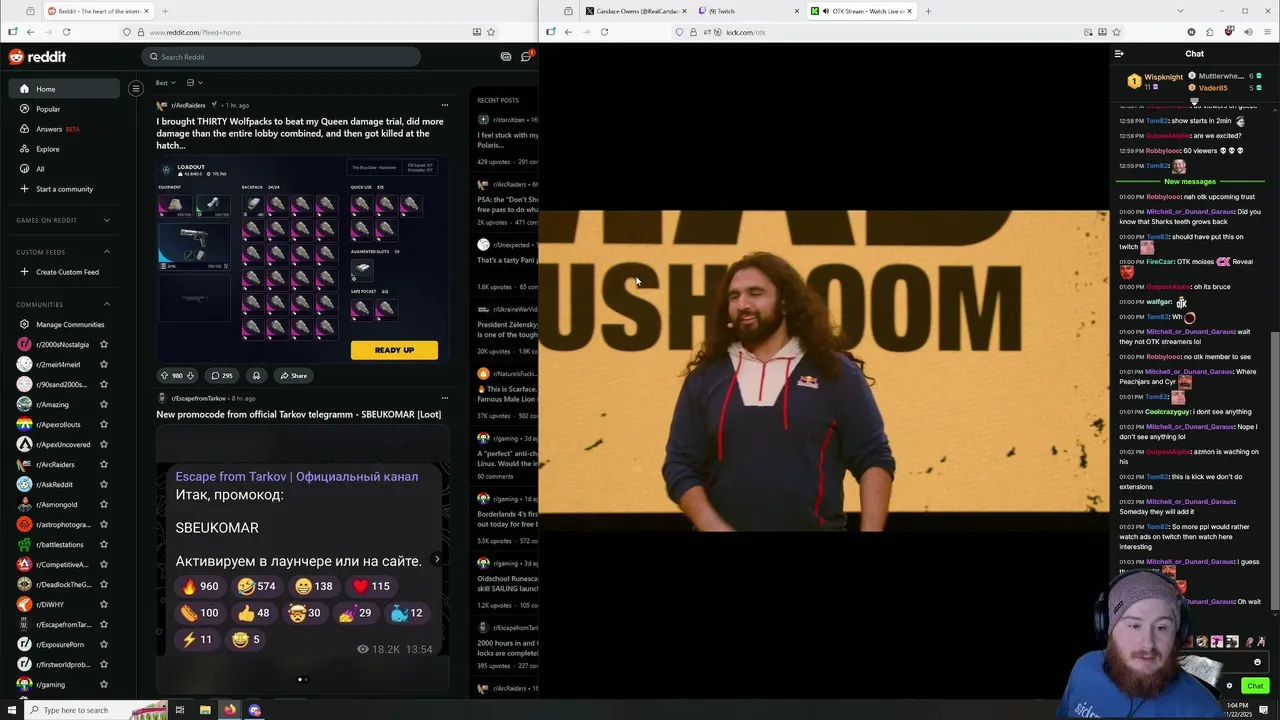Open Kick chat settings gear
Viewport: 1280px width, 720px height.
point(1229,686)
